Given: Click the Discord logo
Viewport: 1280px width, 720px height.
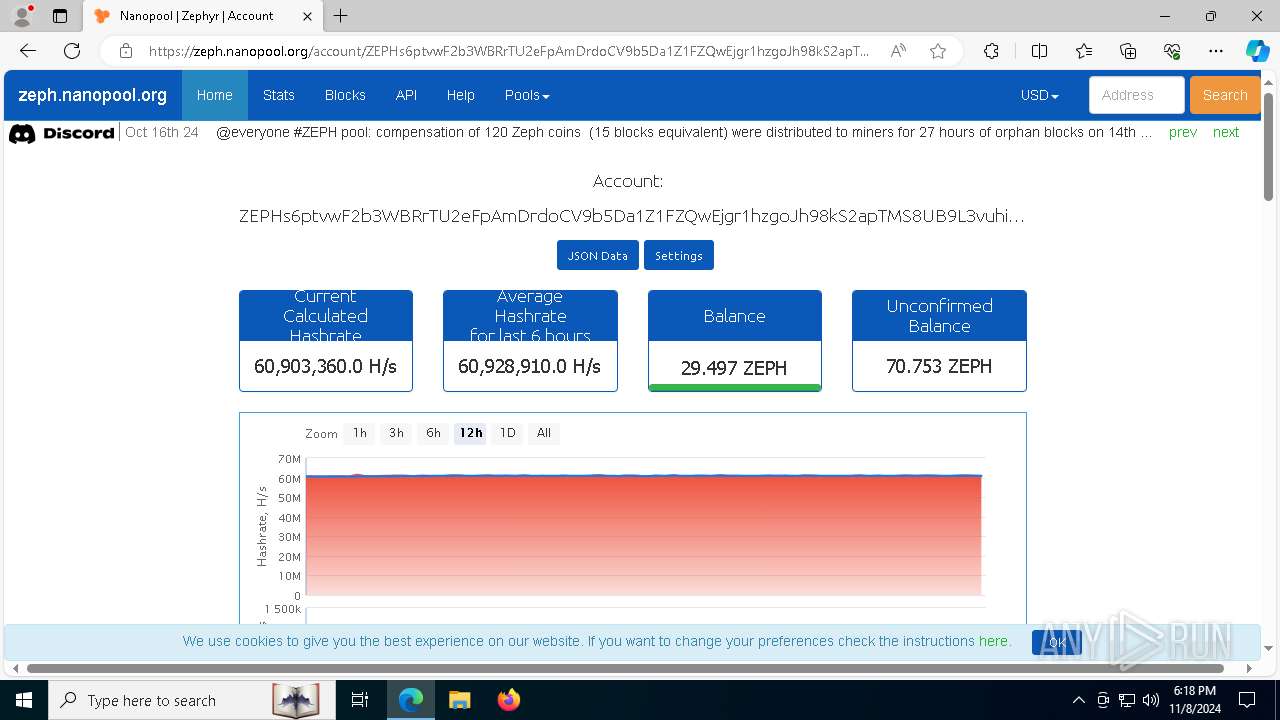Looking at the screenshot, I should [61, 133].
